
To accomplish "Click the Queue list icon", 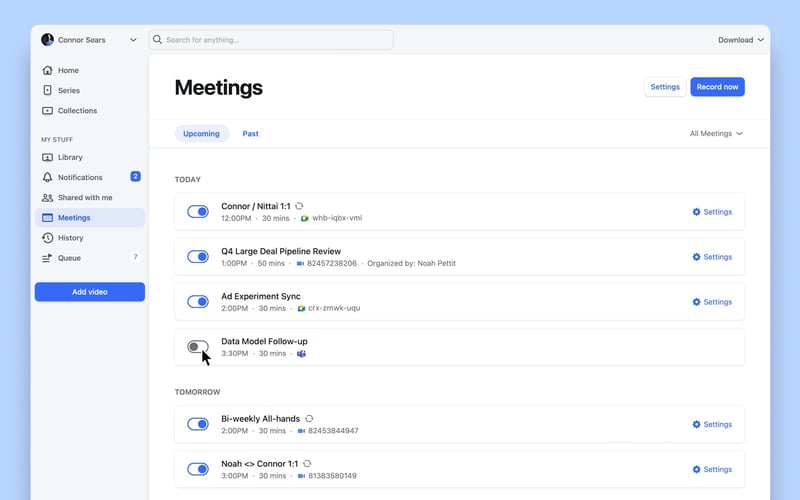I will click(x=47, y=258).
